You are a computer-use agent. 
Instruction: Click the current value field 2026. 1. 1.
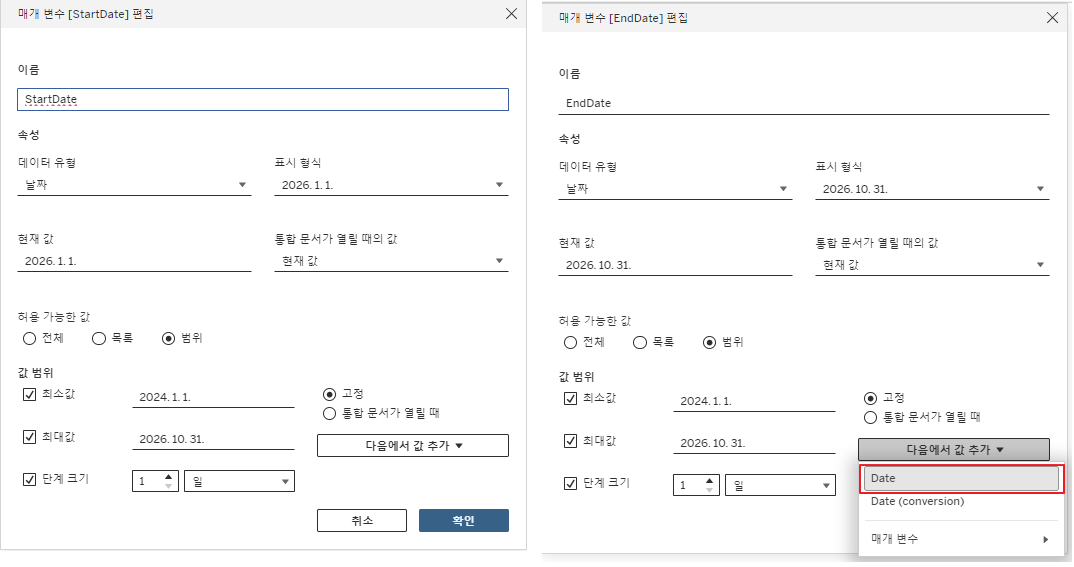(x=134, y=261)
